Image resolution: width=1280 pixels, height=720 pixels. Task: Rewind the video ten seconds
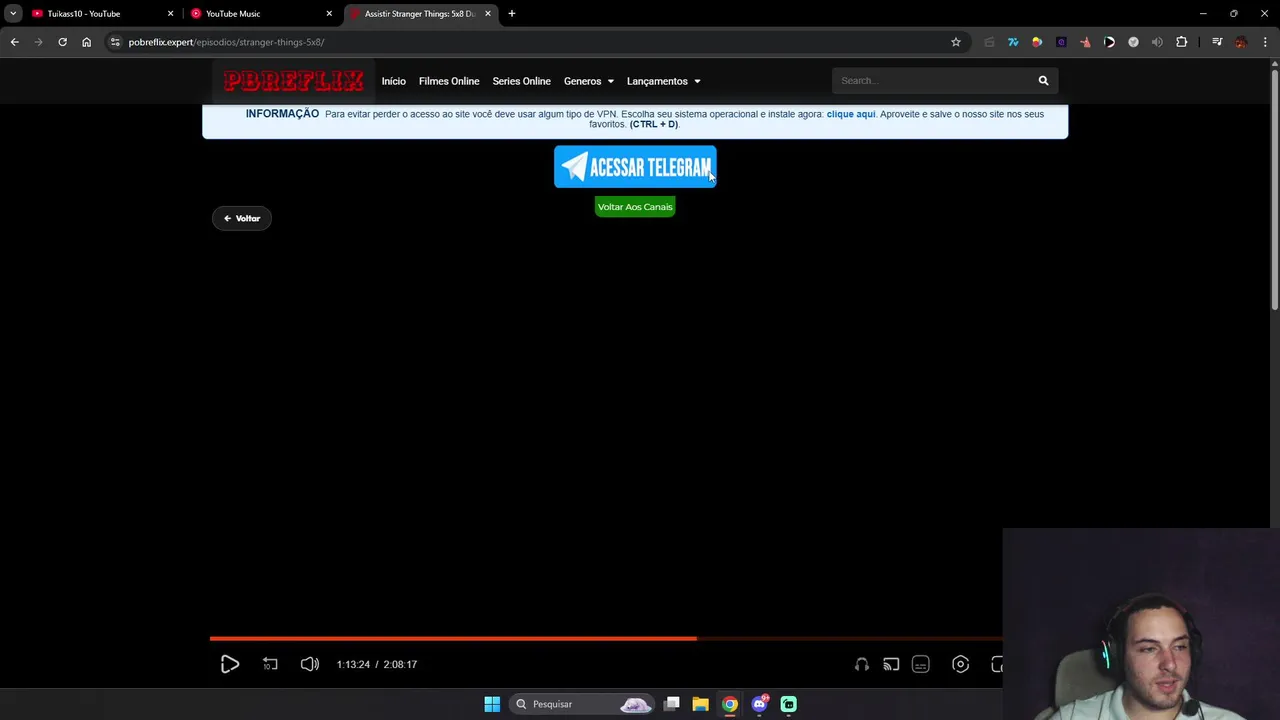(x=270, y=664)
